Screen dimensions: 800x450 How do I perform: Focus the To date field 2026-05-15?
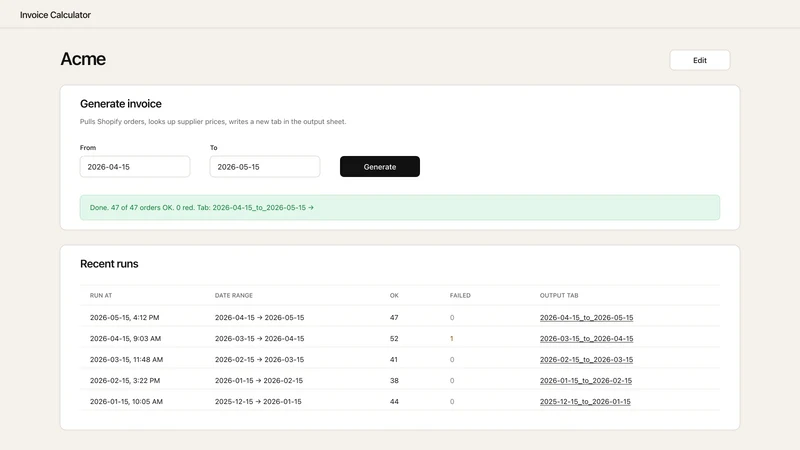point(265,167)
